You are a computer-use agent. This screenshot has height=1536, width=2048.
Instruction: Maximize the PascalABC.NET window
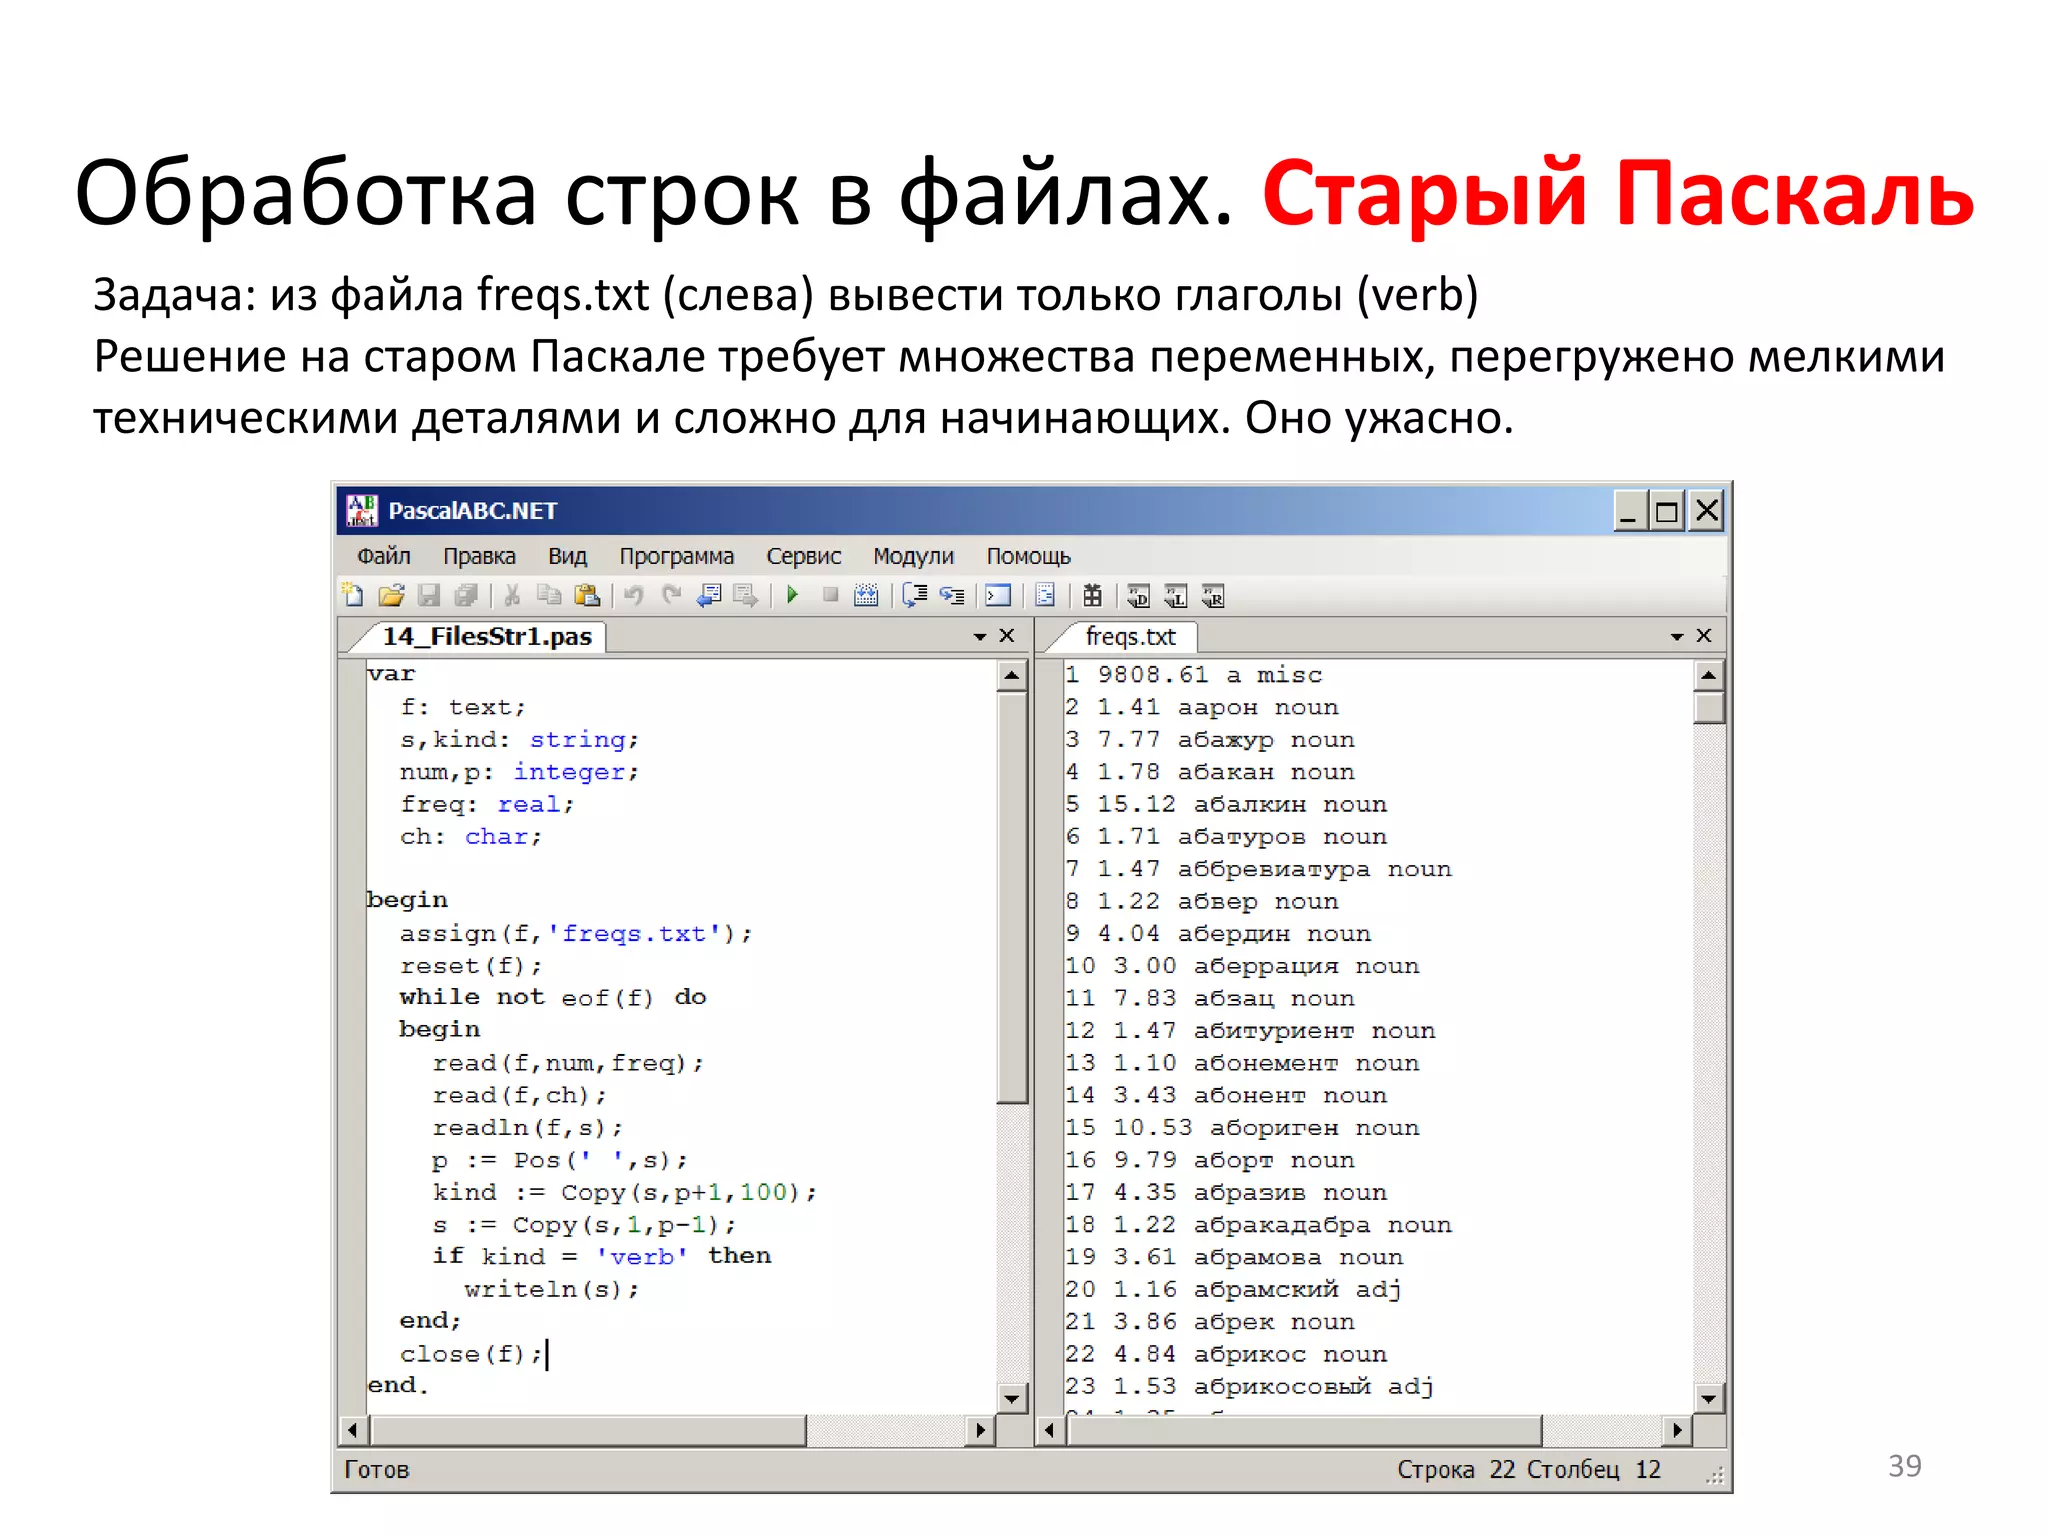point(1666,511)
